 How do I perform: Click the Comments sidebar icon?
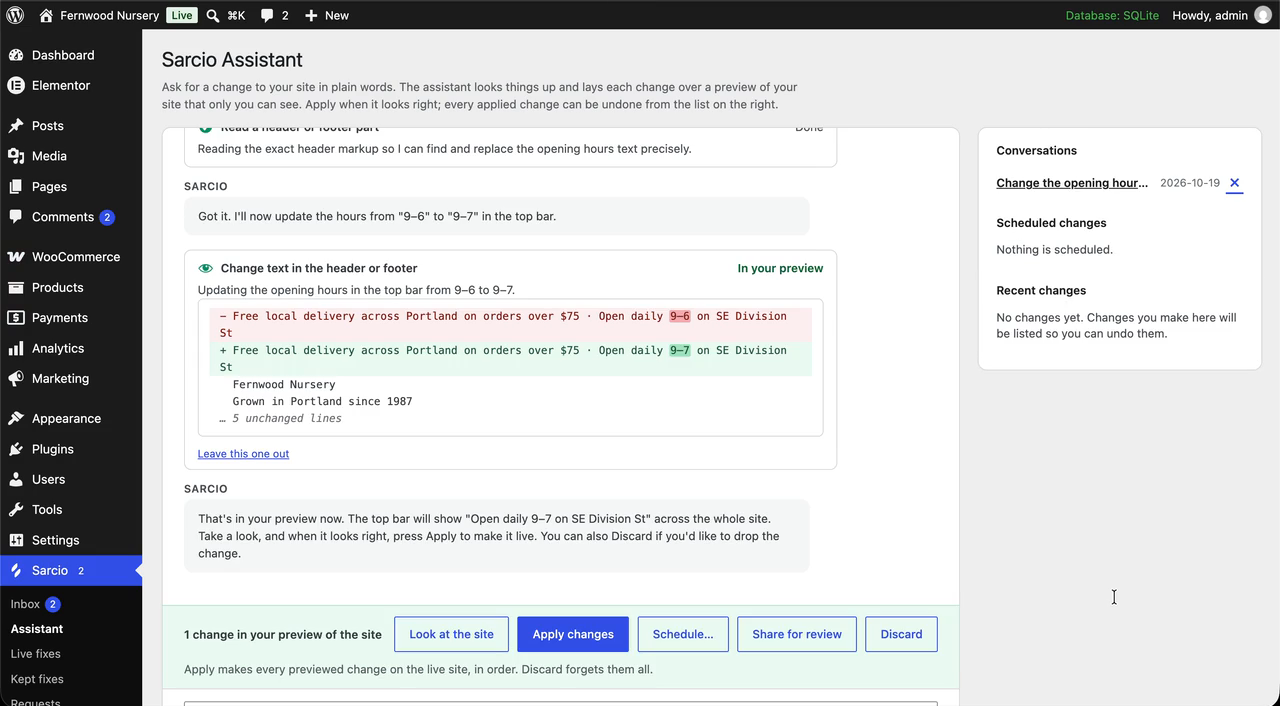[16, 216]
